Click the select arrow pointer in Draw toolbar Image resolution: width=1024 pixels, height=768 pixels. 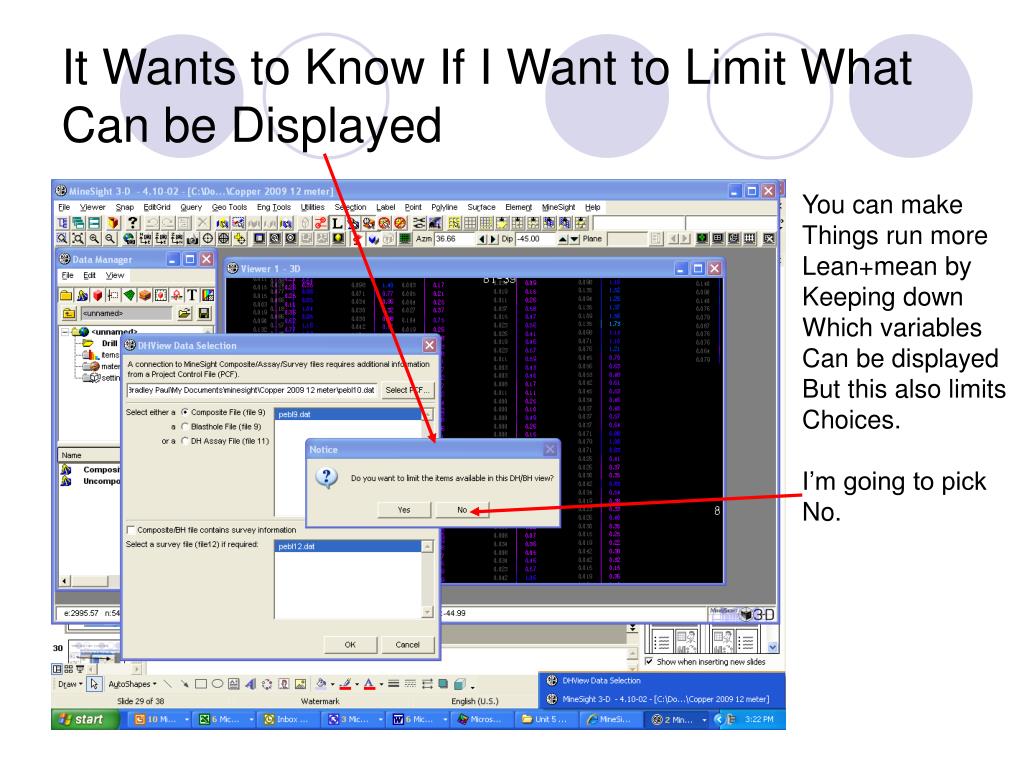tap(94, 684)
